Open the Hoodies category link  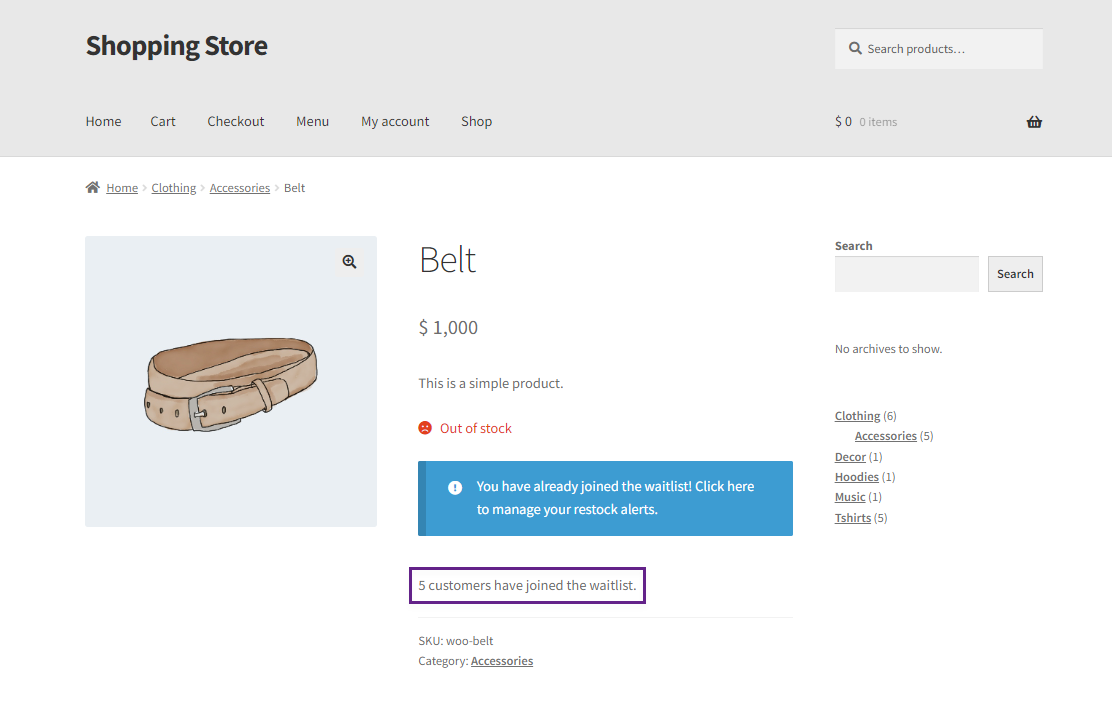coord(857,477)
